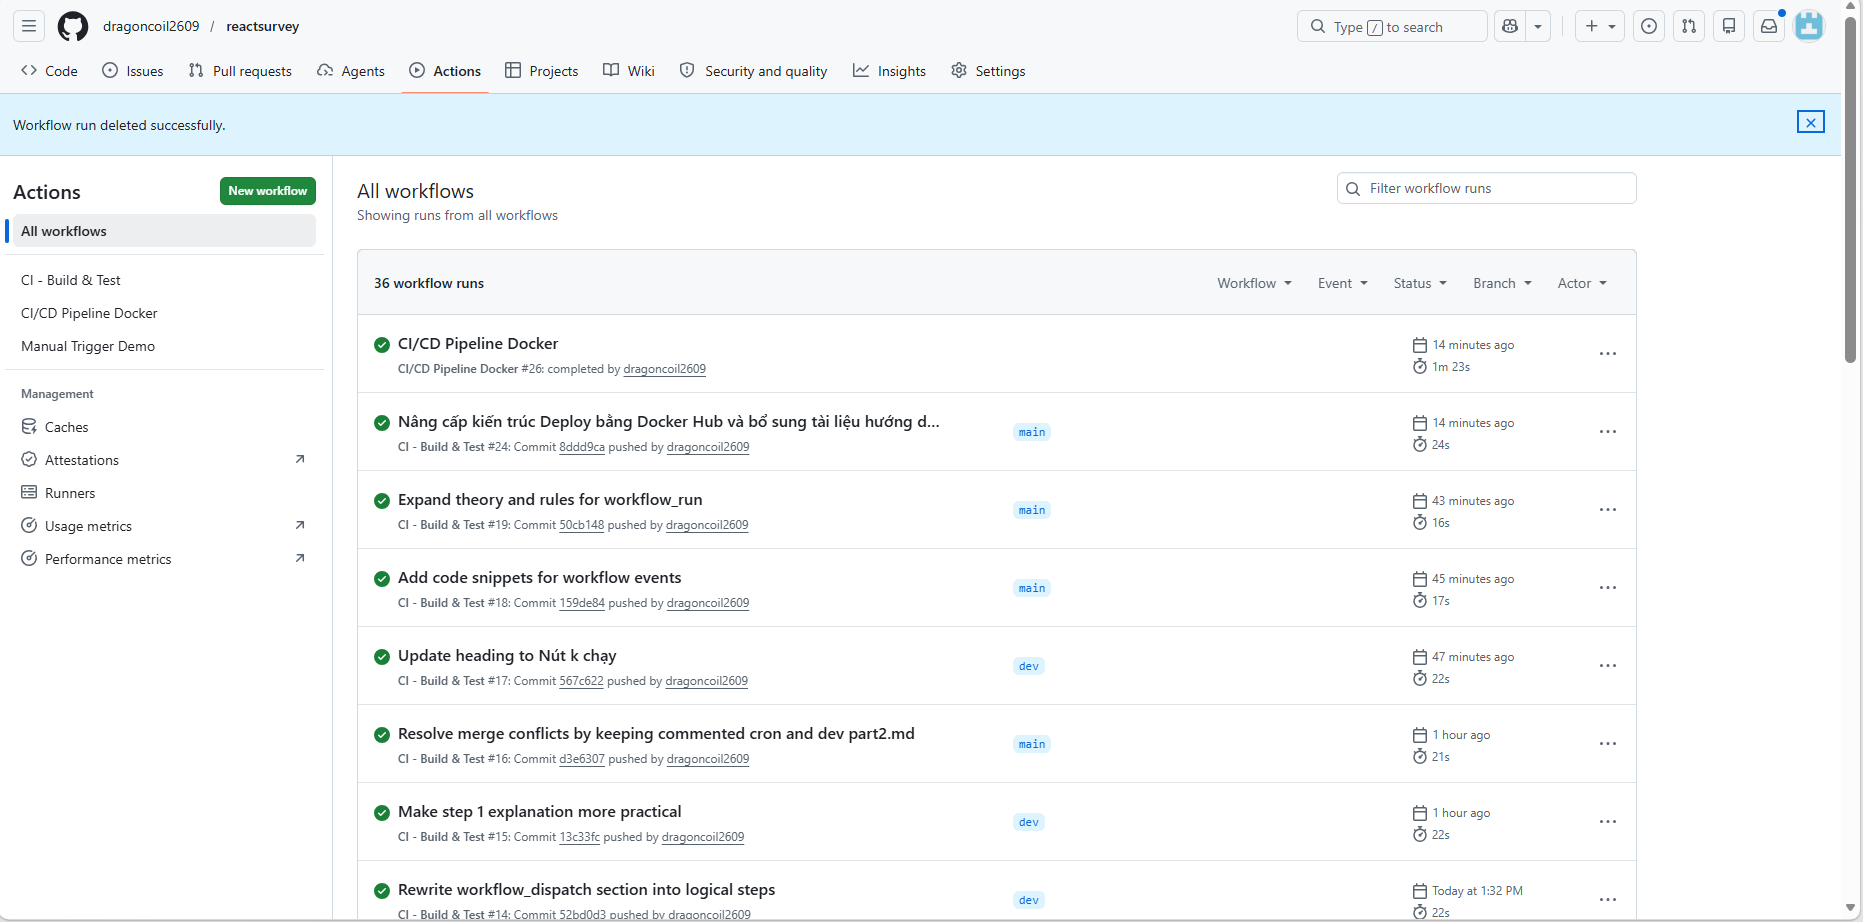The height and width of the screenshot is (922, 1863).
Task: Open the Agents tab
Action: point(351,71)
